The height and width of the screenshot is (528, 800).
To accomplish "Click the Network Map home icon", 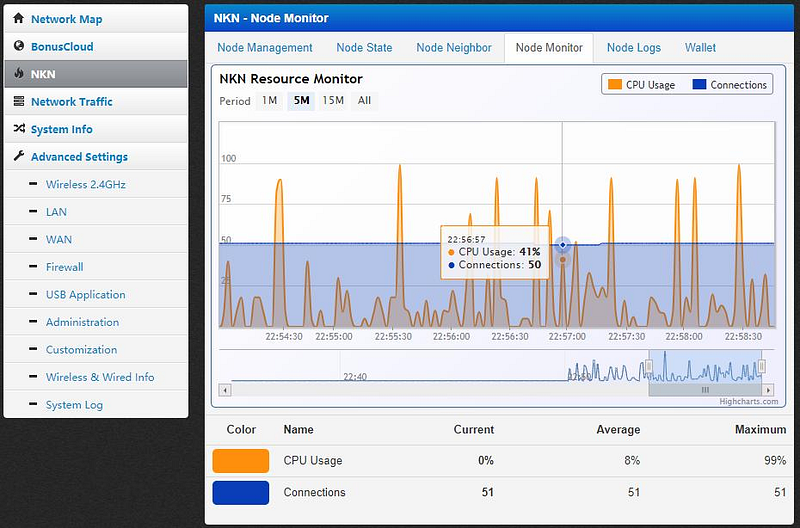I will (18, 18).
